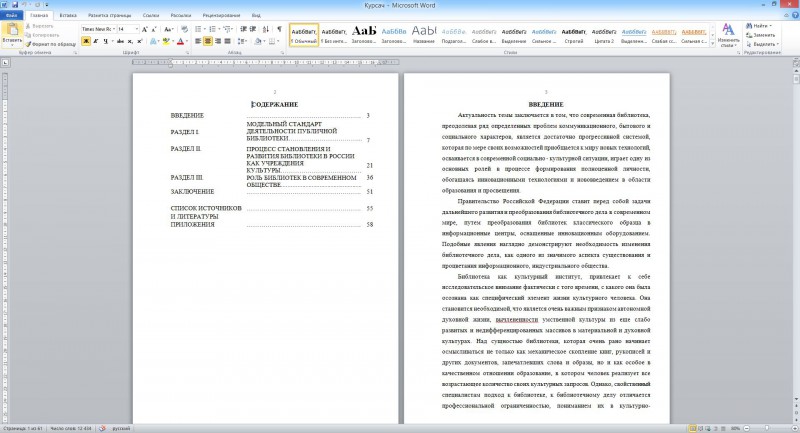Open the Change Styles (Изменить стили) menu
The image size is (800, 433).
pos(728,35)
